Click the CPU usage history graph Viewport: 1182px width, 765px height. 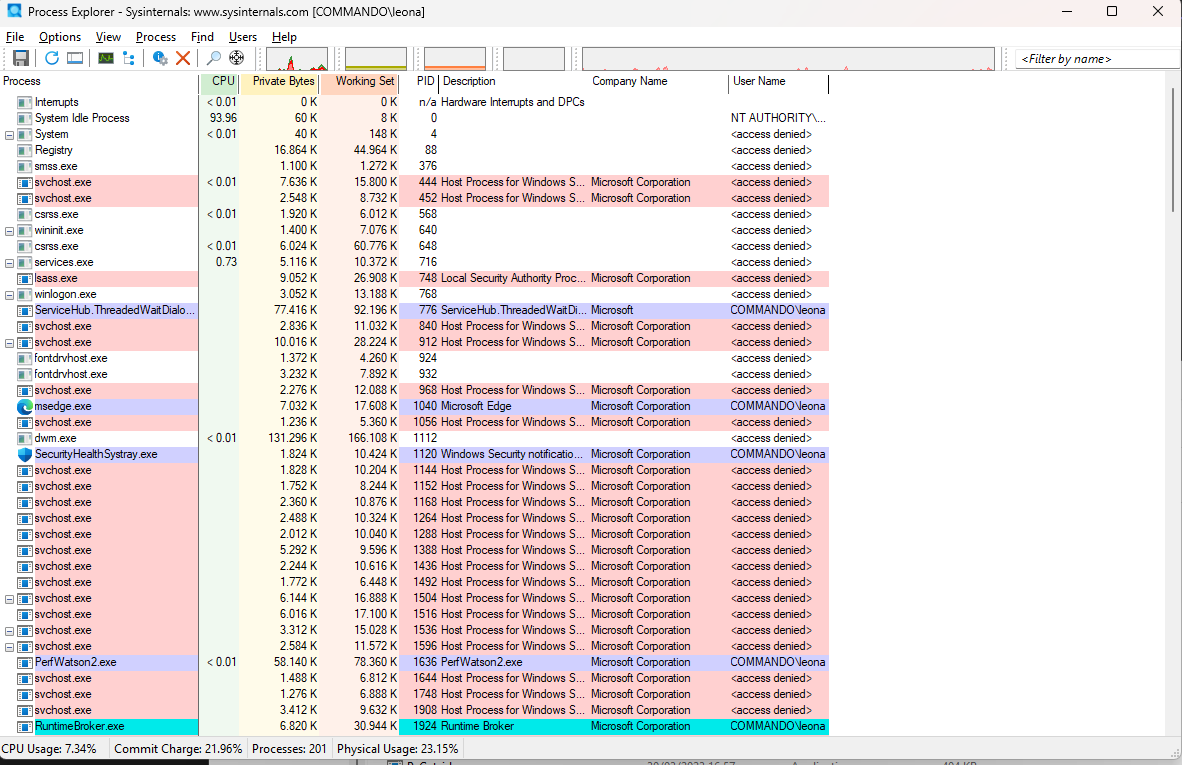tap(297, 59)
